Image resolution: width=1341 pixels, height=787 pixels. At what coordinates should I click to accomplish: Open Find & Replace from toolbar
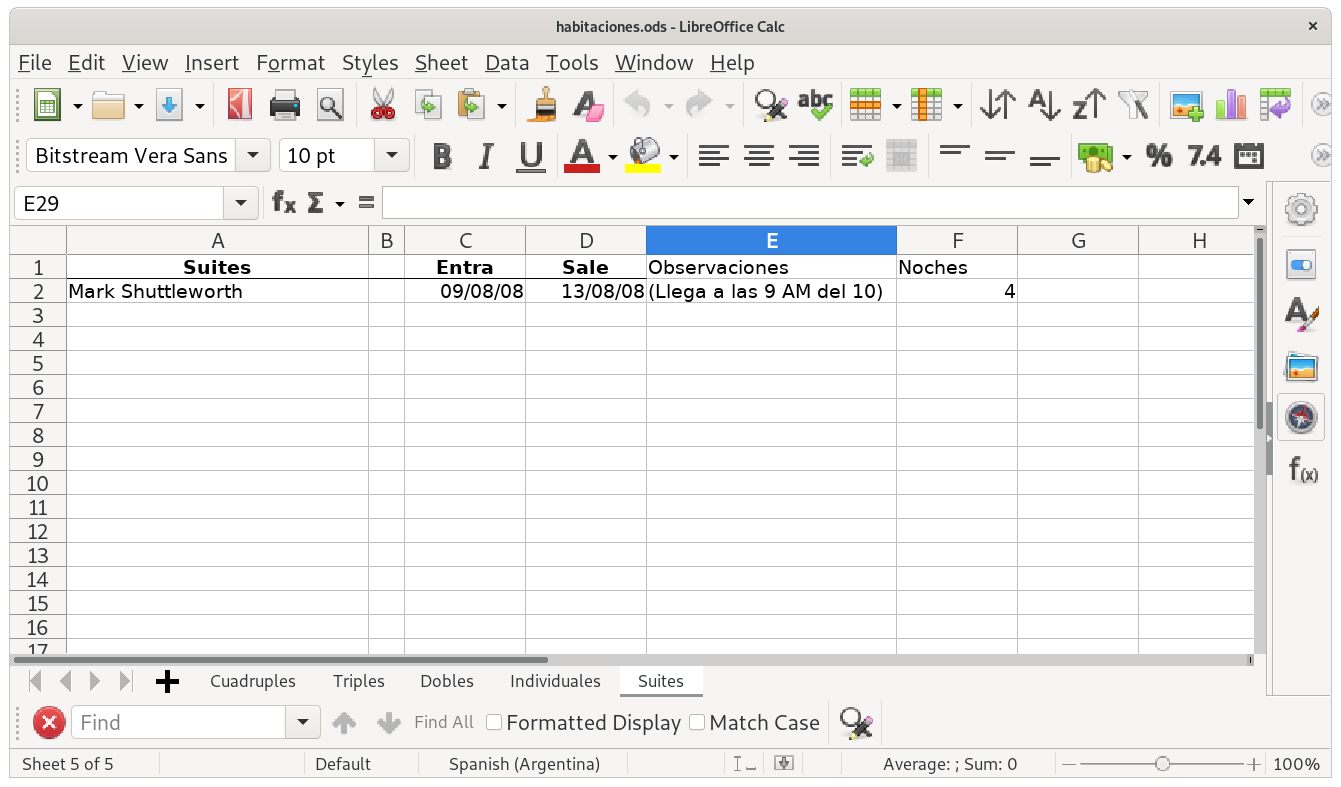click(771, 104)
